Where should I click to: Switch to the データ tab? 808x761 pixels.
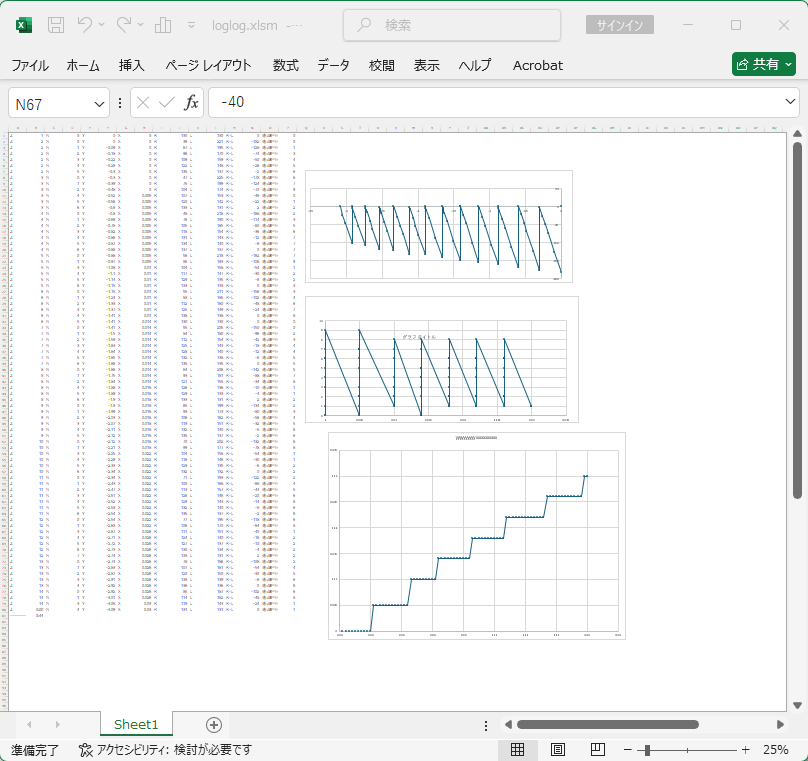coord(333,65)
